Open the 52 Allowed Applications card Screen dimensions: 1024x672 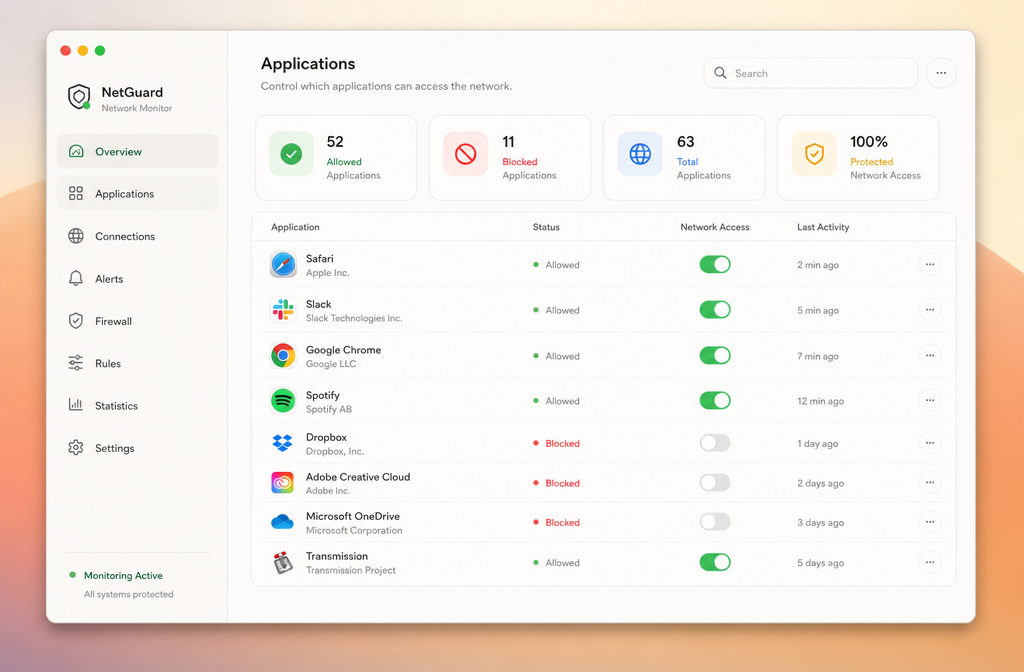[x=336, y=157]
